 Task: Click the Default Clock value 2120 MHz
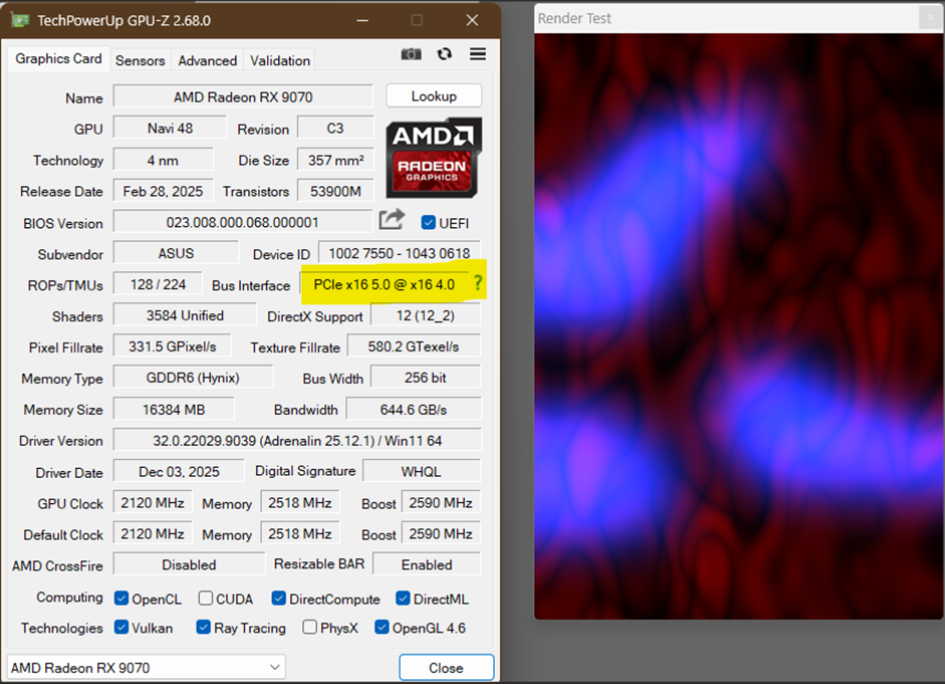[x=152, y=534]
